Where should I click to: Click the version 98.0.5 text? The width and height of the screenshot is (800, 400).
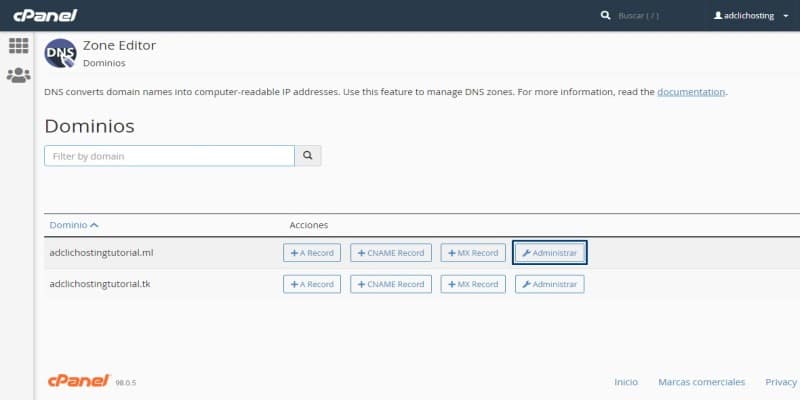(126, 383)
